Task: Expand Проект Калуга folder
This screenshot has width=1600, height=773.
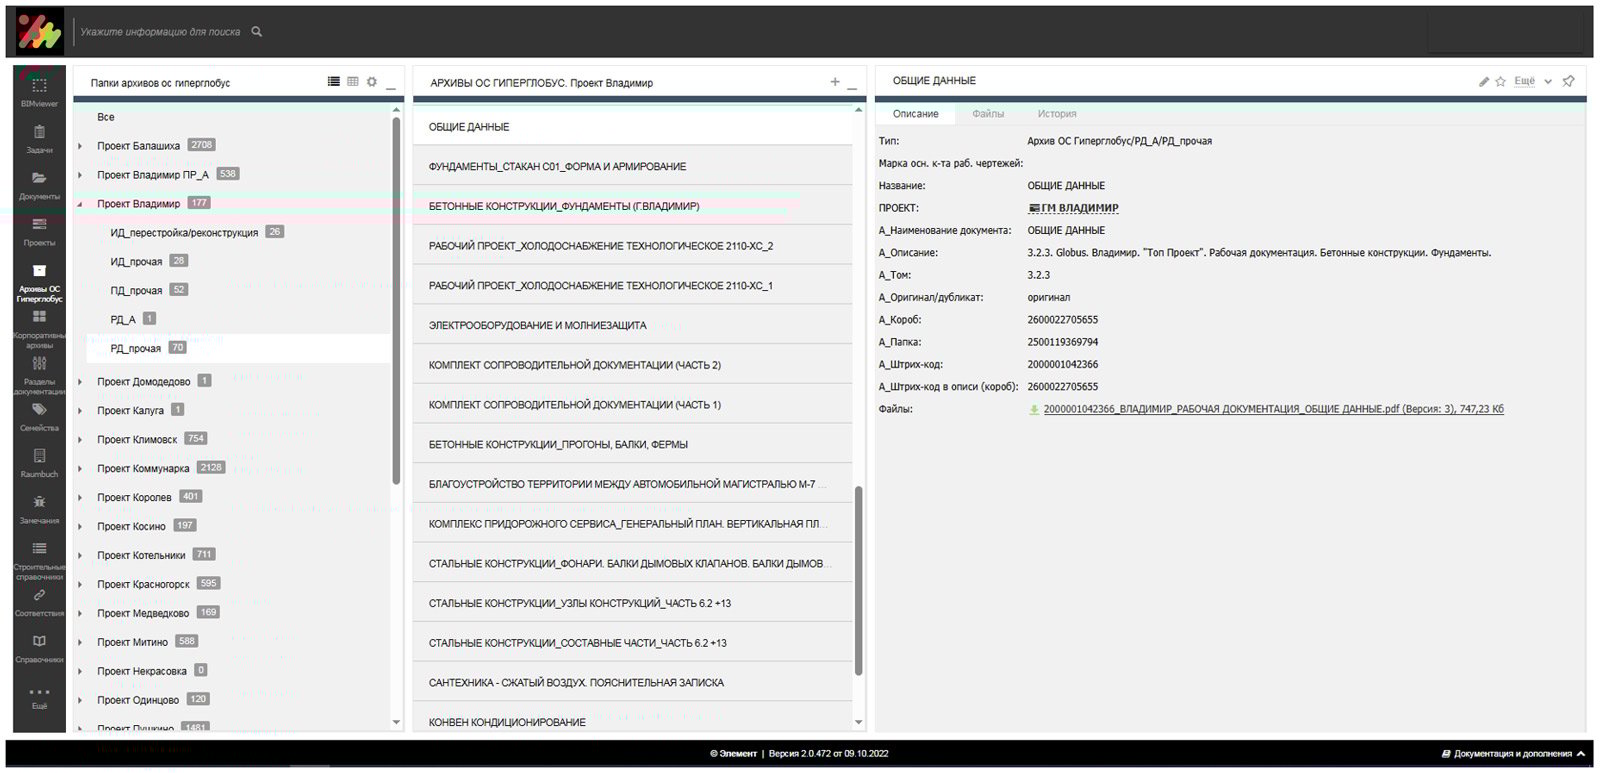Action: pos(80,411)
